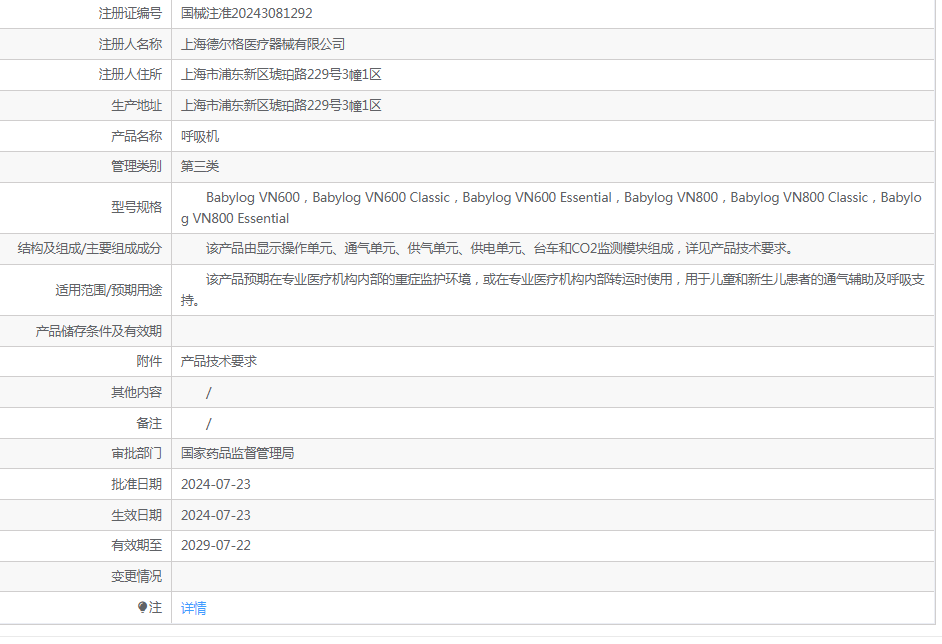Click the bulb icon beside 注

click(142, 607)
